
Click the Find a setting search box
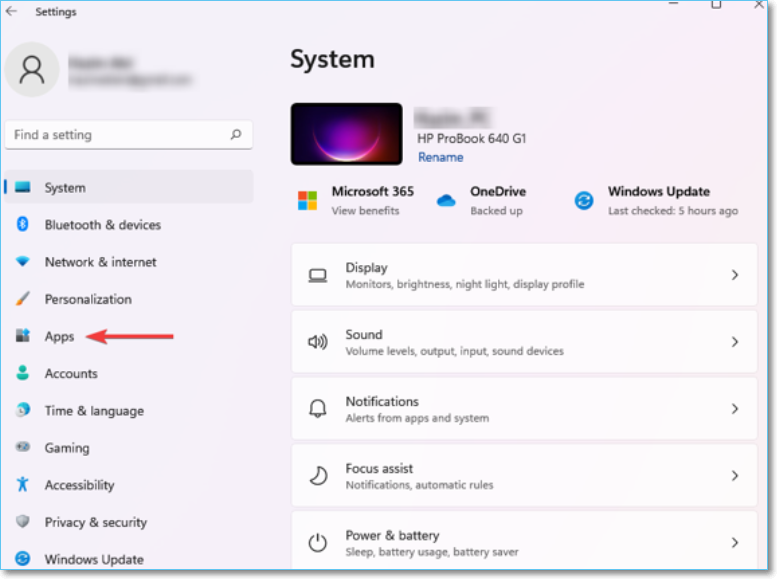coord(115,135)
